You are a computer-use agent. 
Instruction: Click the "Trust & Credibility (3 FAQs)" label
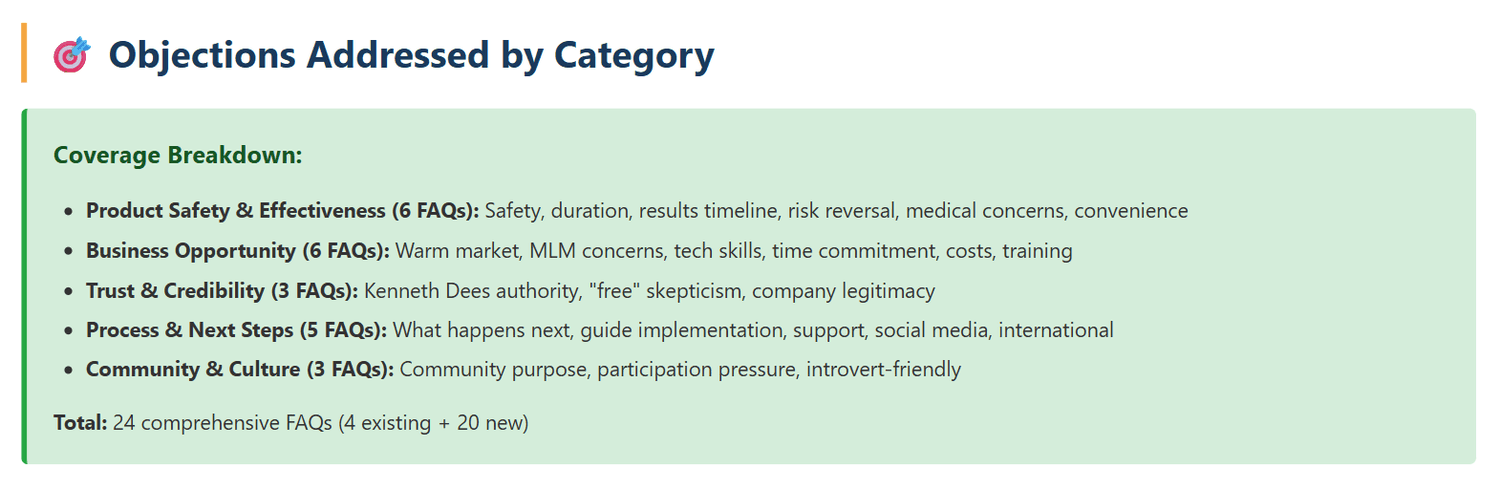222,291
